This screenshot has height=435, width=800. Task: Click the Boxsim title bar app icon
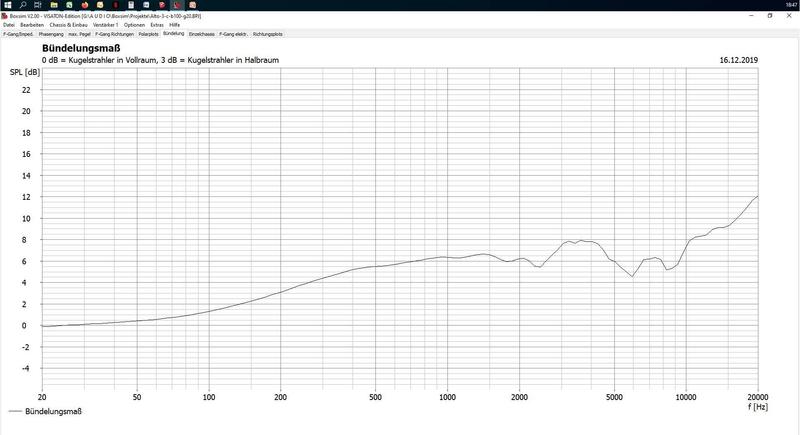click(x=5, y=16)
